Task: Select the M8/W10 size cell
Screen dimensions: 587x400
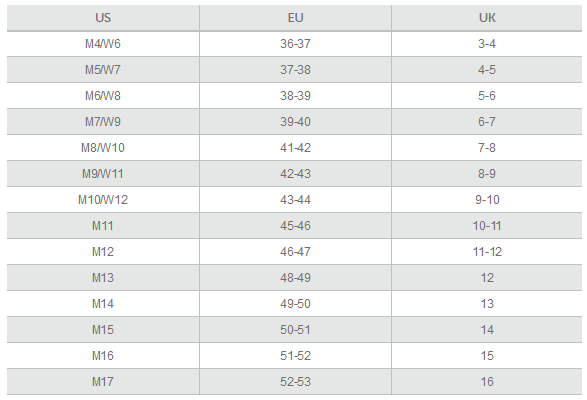Action: click(103, 148)
